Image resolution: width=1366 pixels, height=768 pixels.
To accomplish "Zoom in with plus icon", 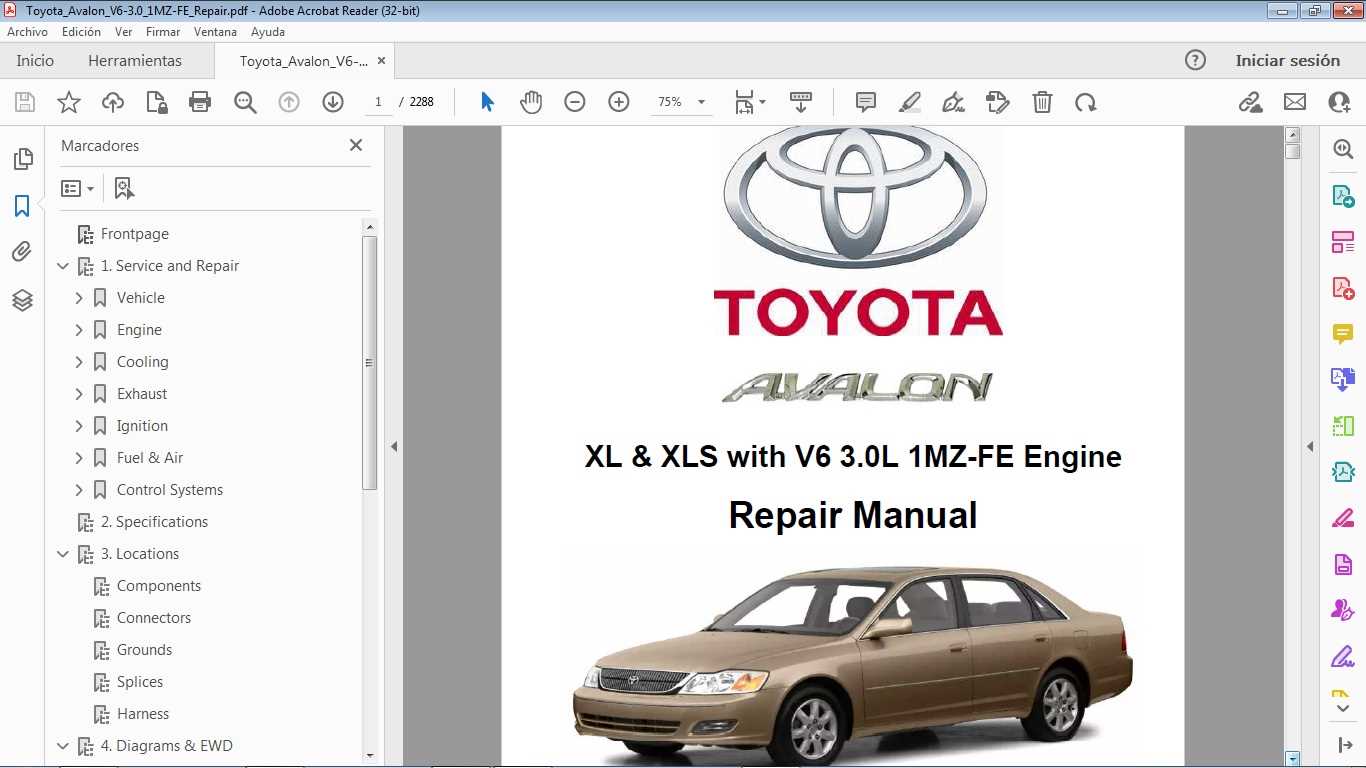I will tap(619, 102).
